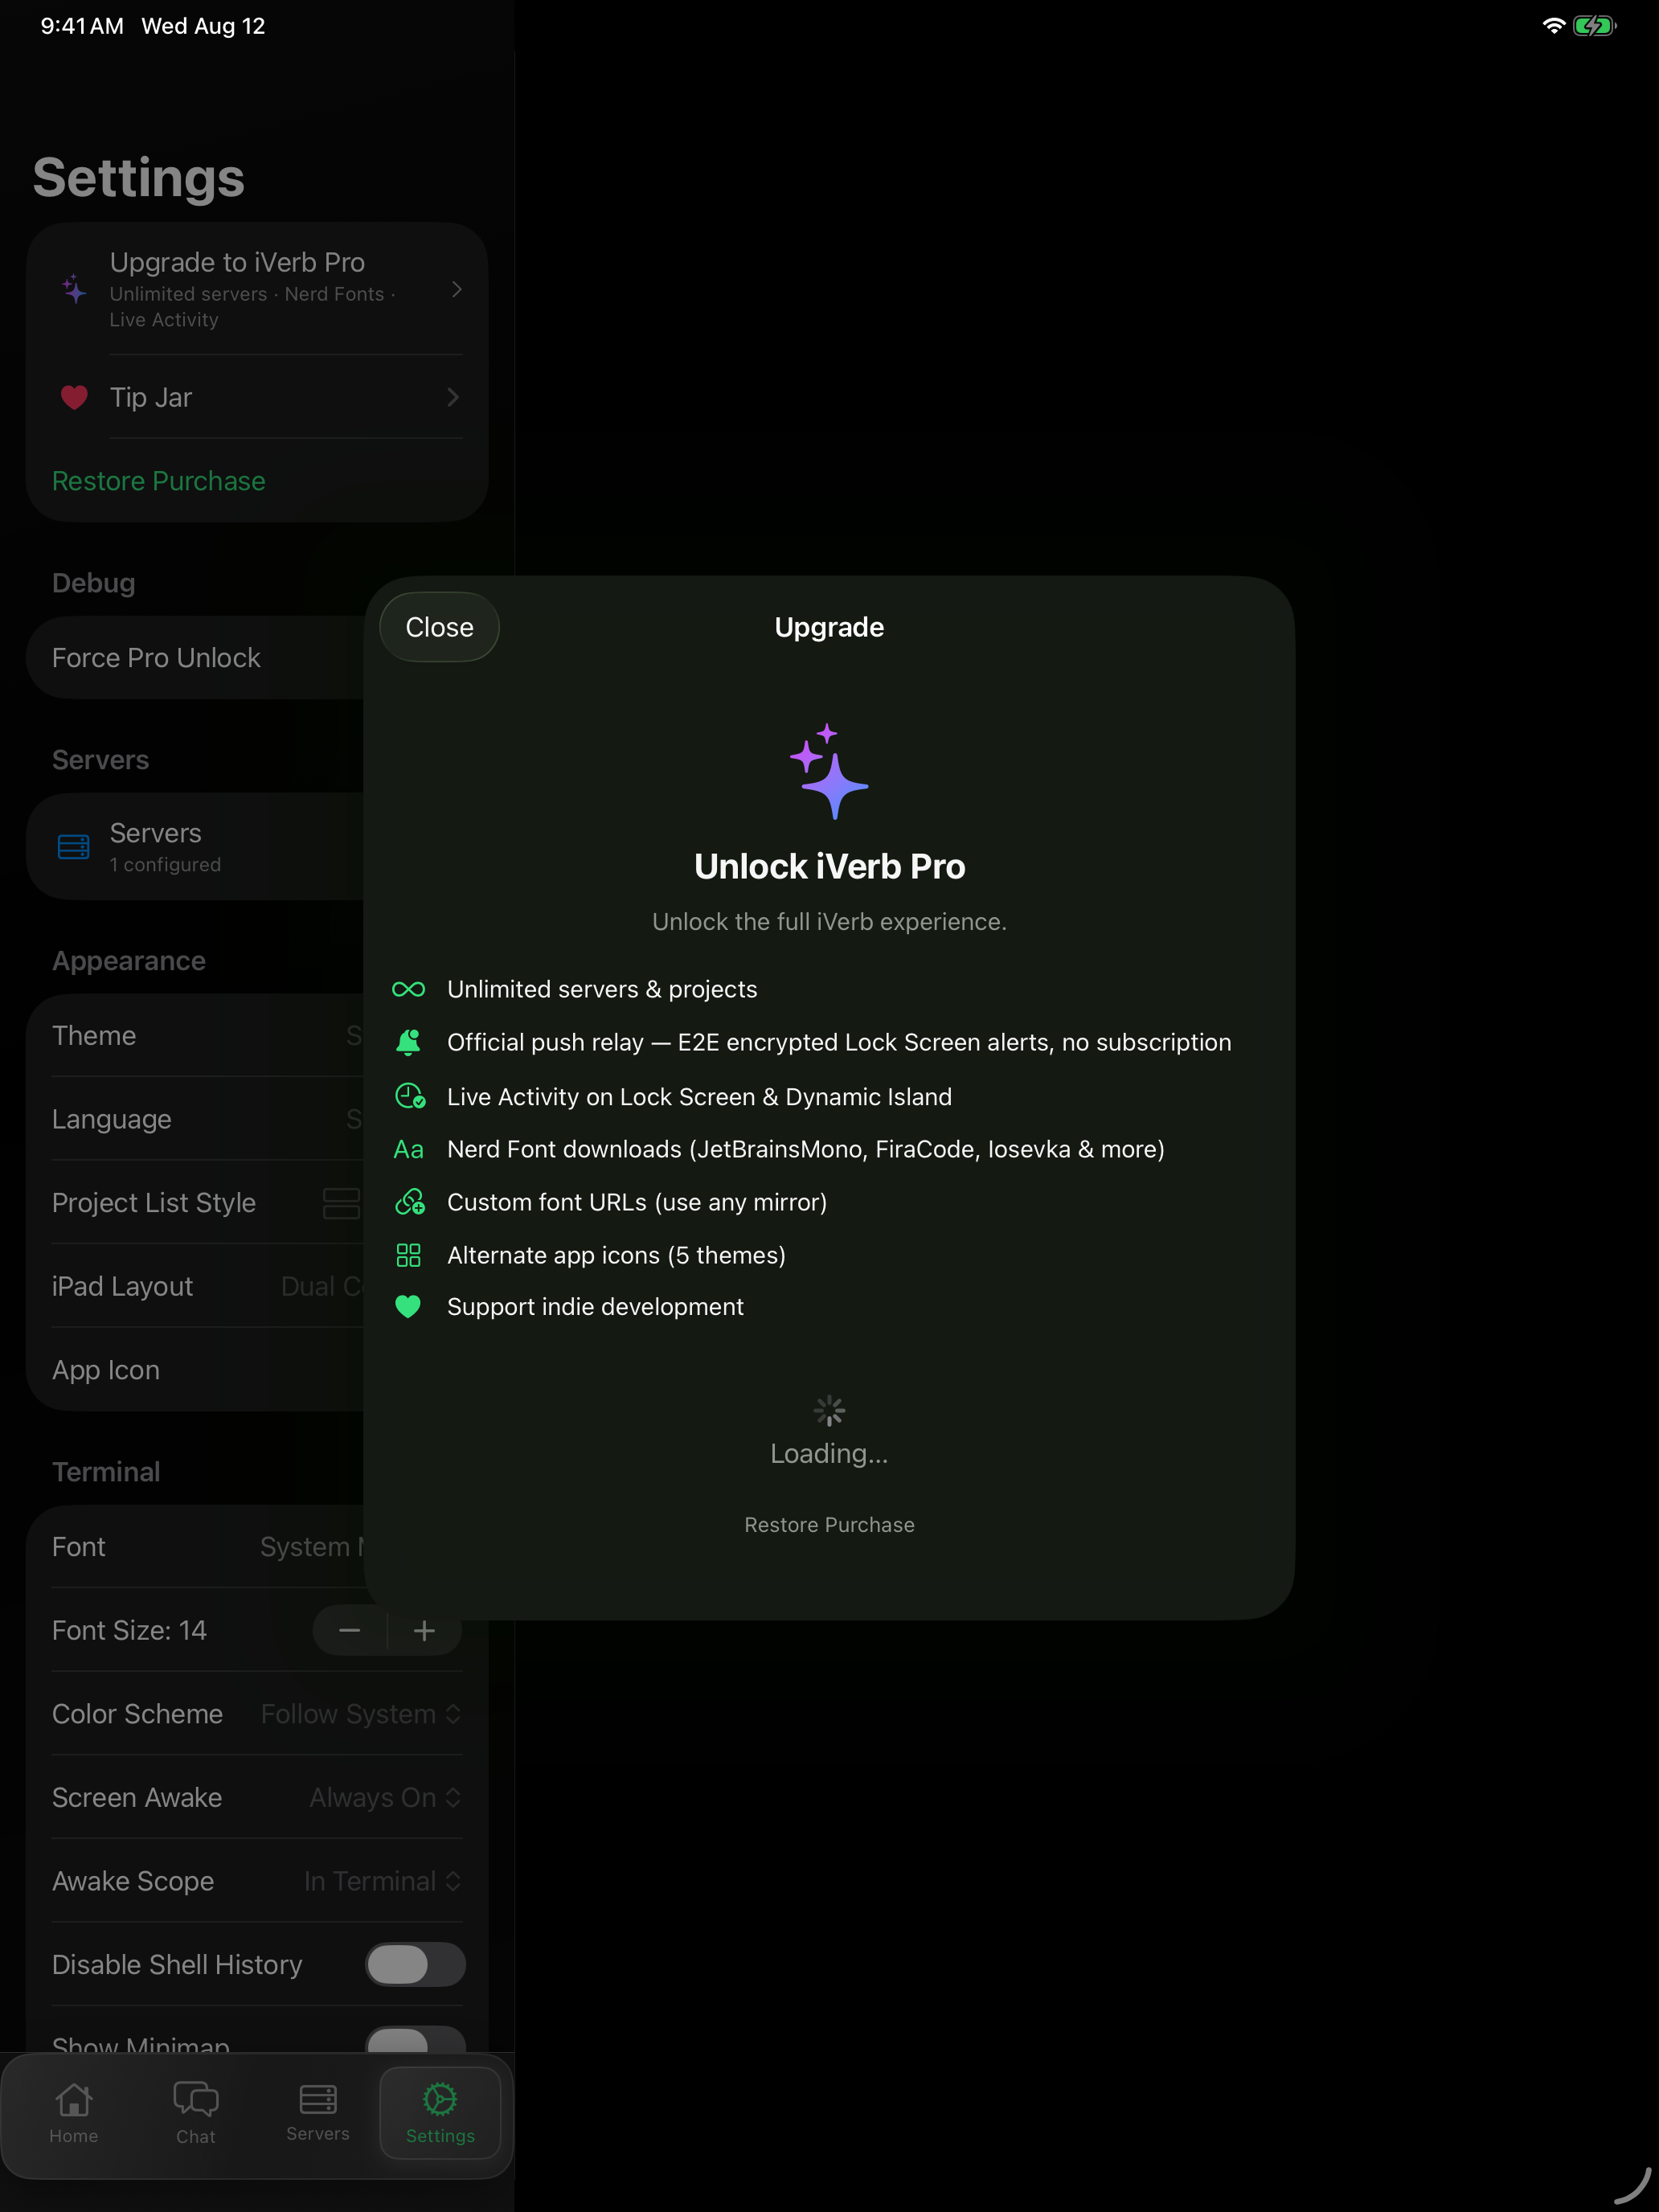Viewport: 1659px width, 2212px height.
Task: Click the blue Servers rack icon in Settings
Action: pyautogui.click(x=74, y=847)
